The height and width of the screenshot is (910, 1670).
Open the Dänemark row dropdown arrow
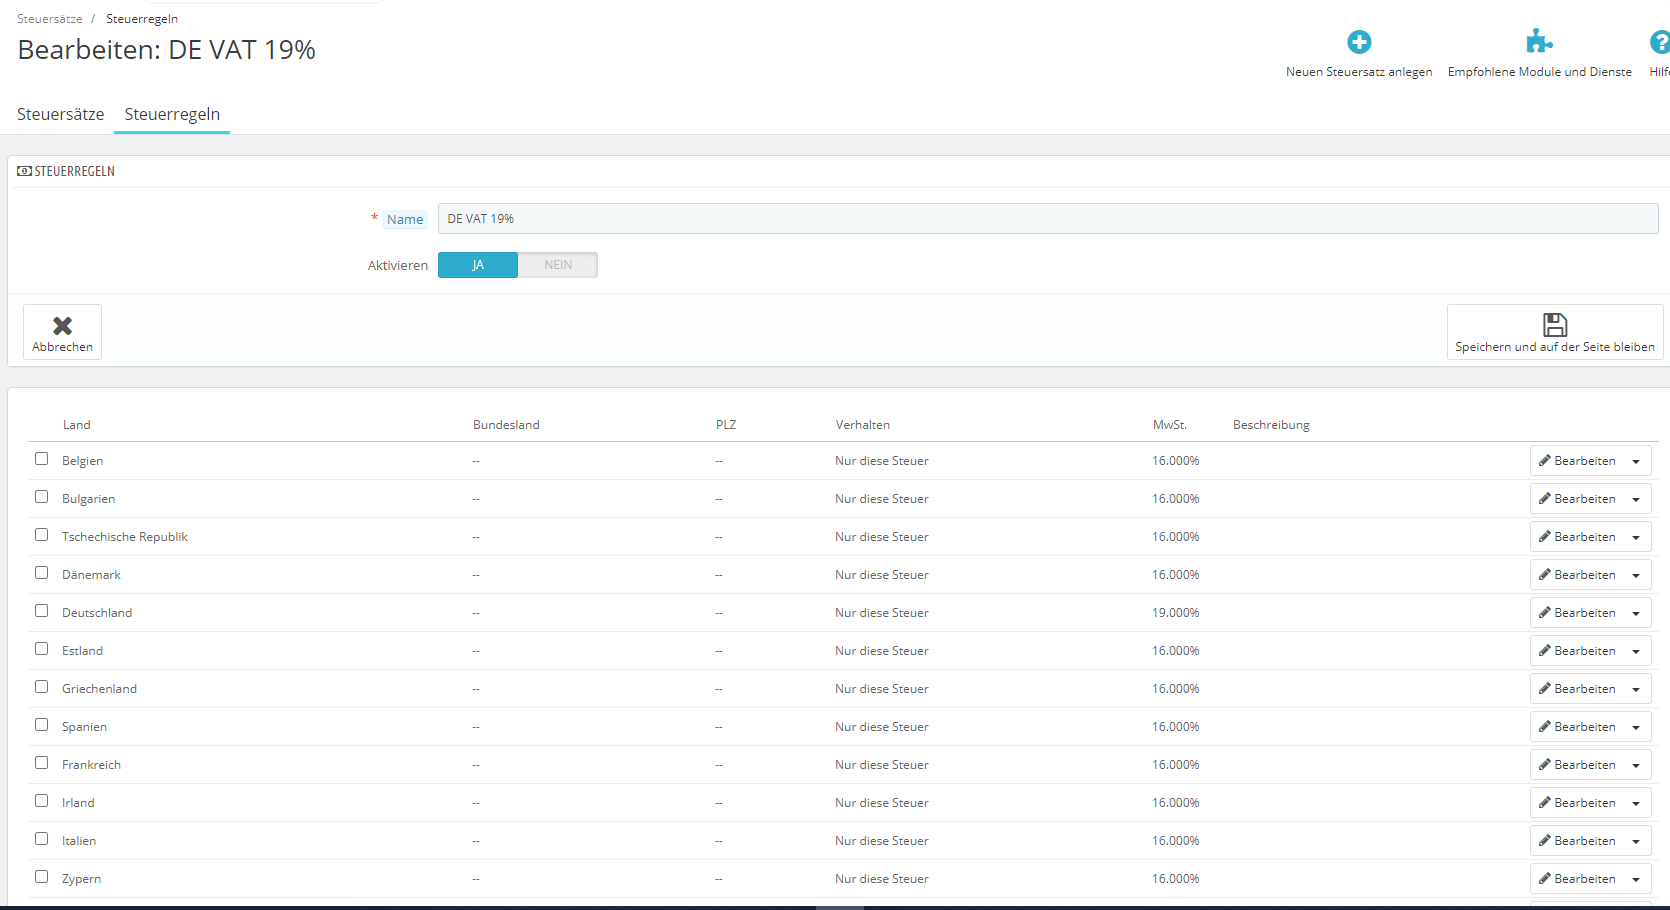coord(1636,575)
